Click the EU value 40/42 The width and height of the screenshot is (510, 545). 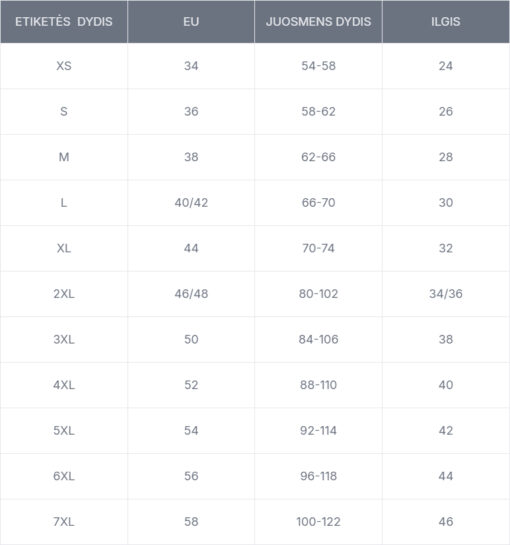tap(191, 202)
